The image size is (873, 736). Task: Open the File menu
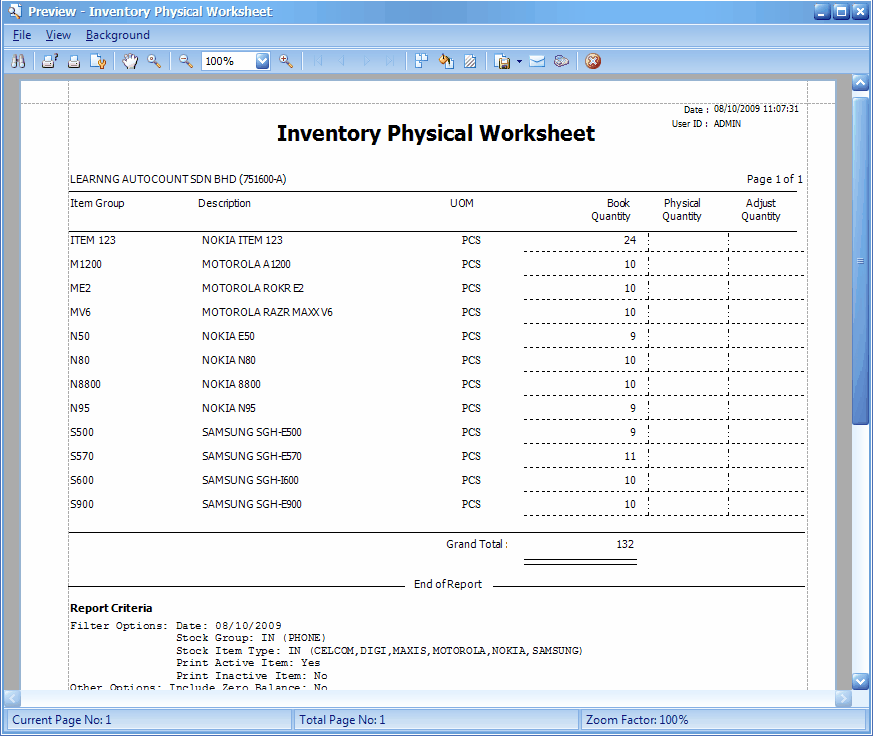tap(22, 35)
